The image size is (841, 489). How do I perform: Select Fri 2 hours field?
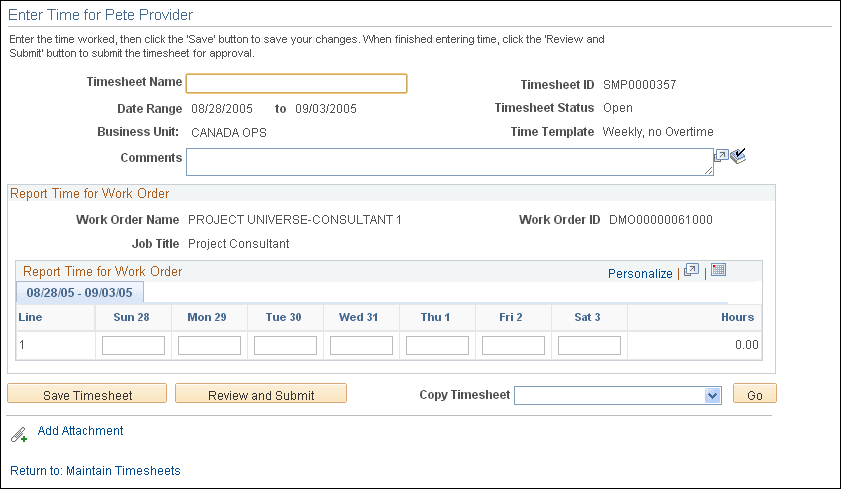tap(513, 345)
